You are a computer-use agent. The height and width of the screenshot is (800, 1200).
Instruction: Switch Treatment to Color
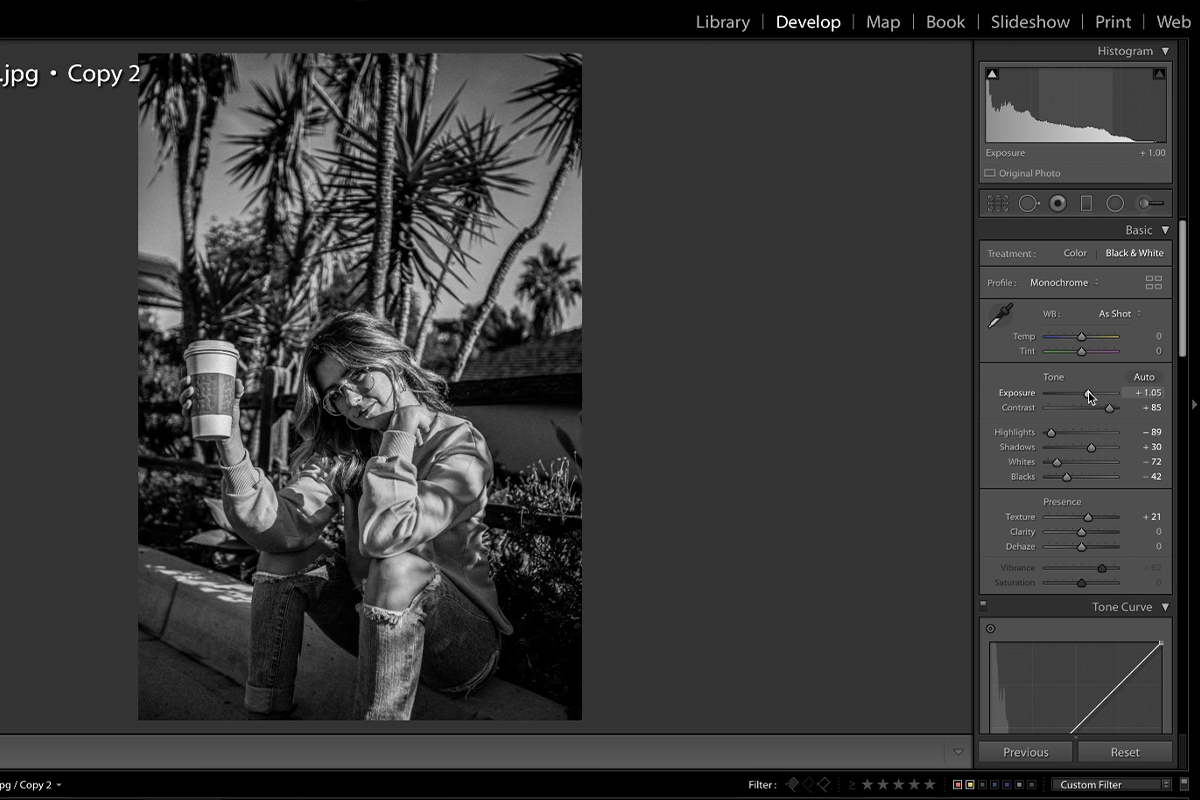[1075, 253]
